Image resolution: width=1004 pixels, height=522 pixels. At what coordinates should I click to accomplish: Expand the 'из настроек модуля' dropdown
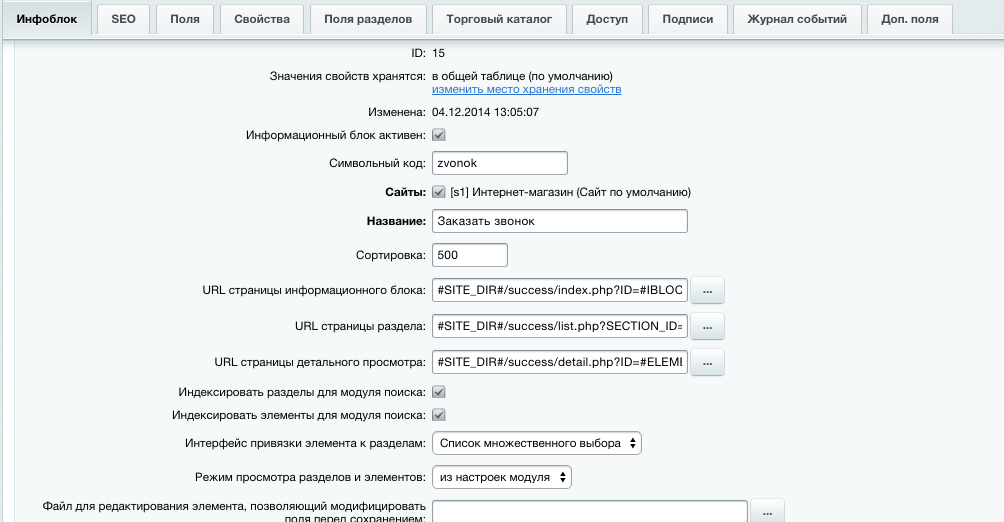(502, 477)
